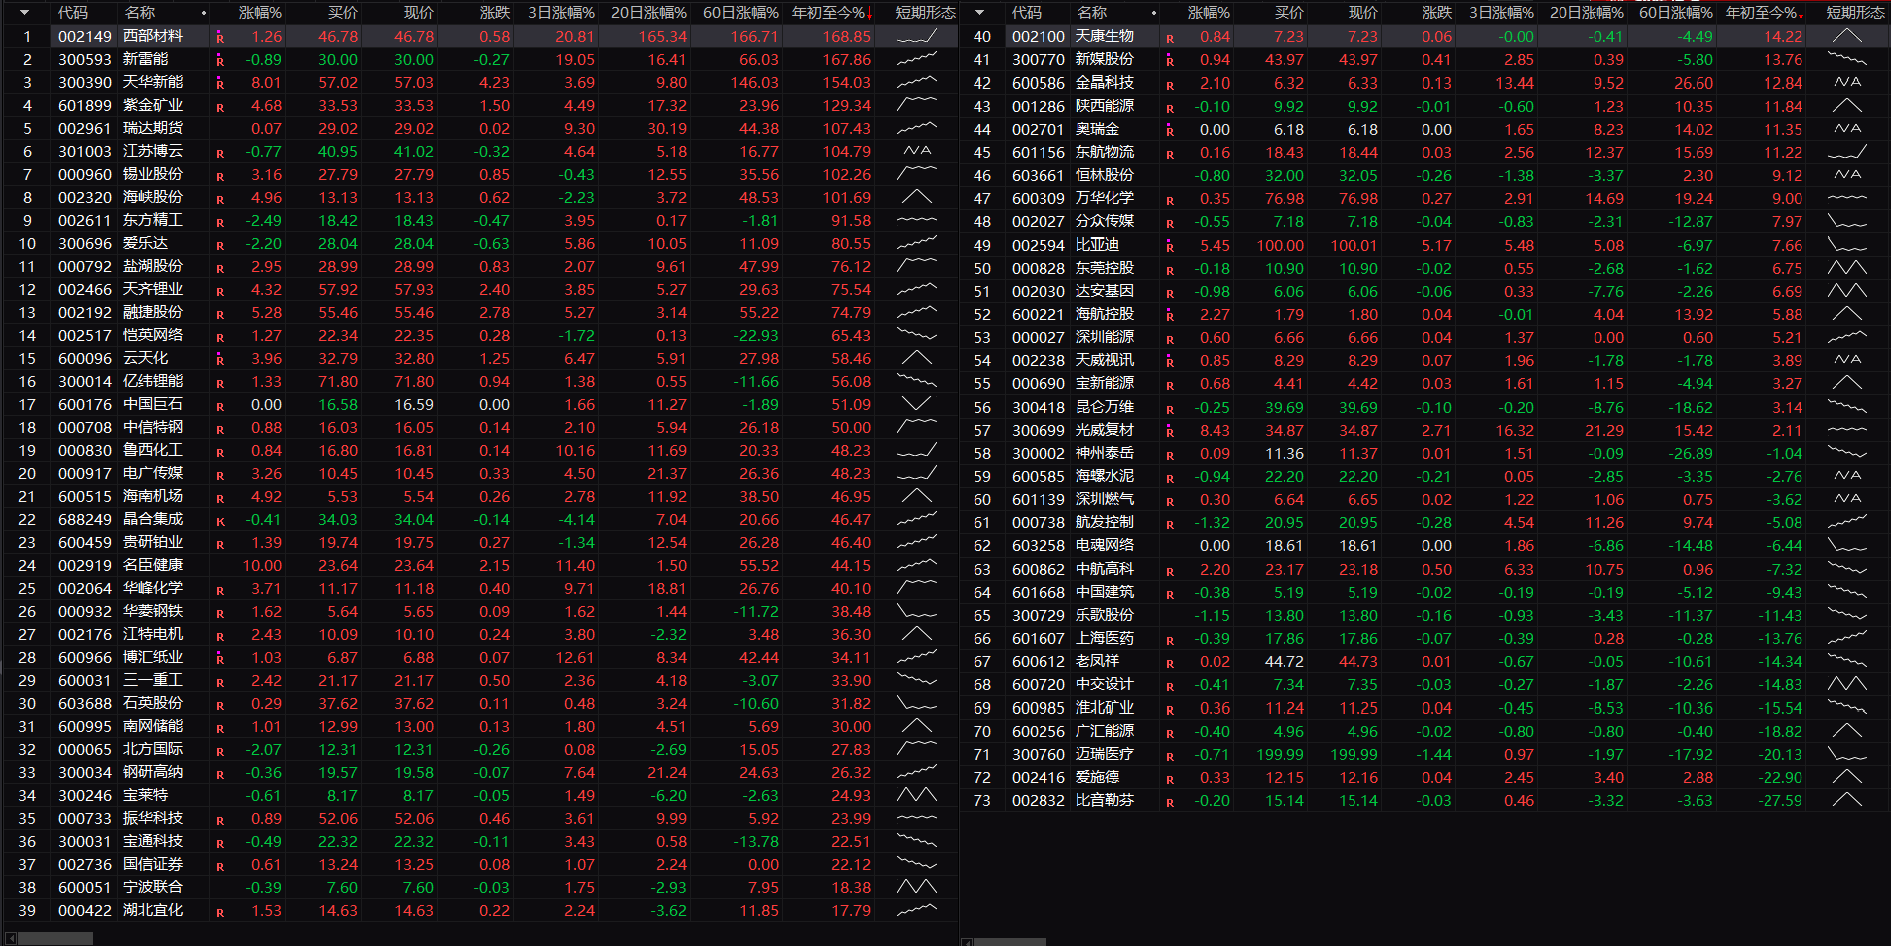Image resolution: width=1891 pixels, height=946 pixels.
Task: Click the left panel's horizontal scrollbar thumb
Action: click(56, 939)
